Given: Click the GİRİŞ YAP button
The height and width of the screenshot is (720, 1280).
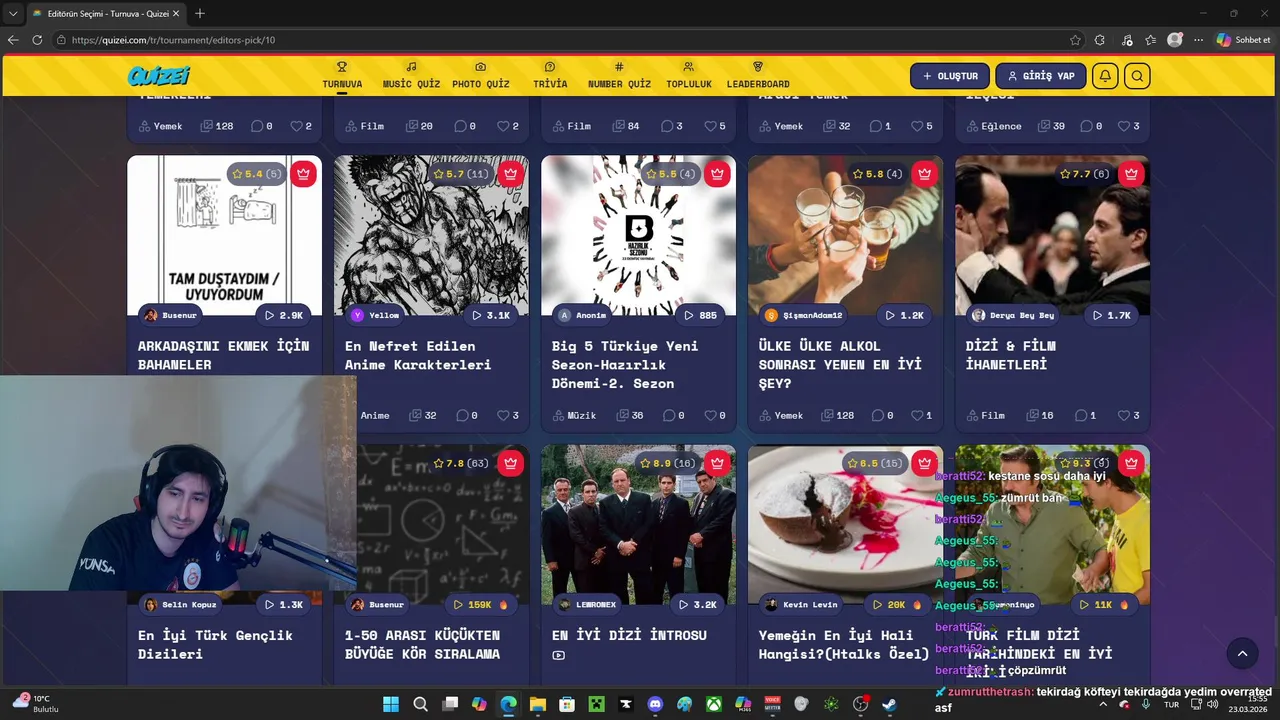Looking at the screenshot, I should (1041, 76).
